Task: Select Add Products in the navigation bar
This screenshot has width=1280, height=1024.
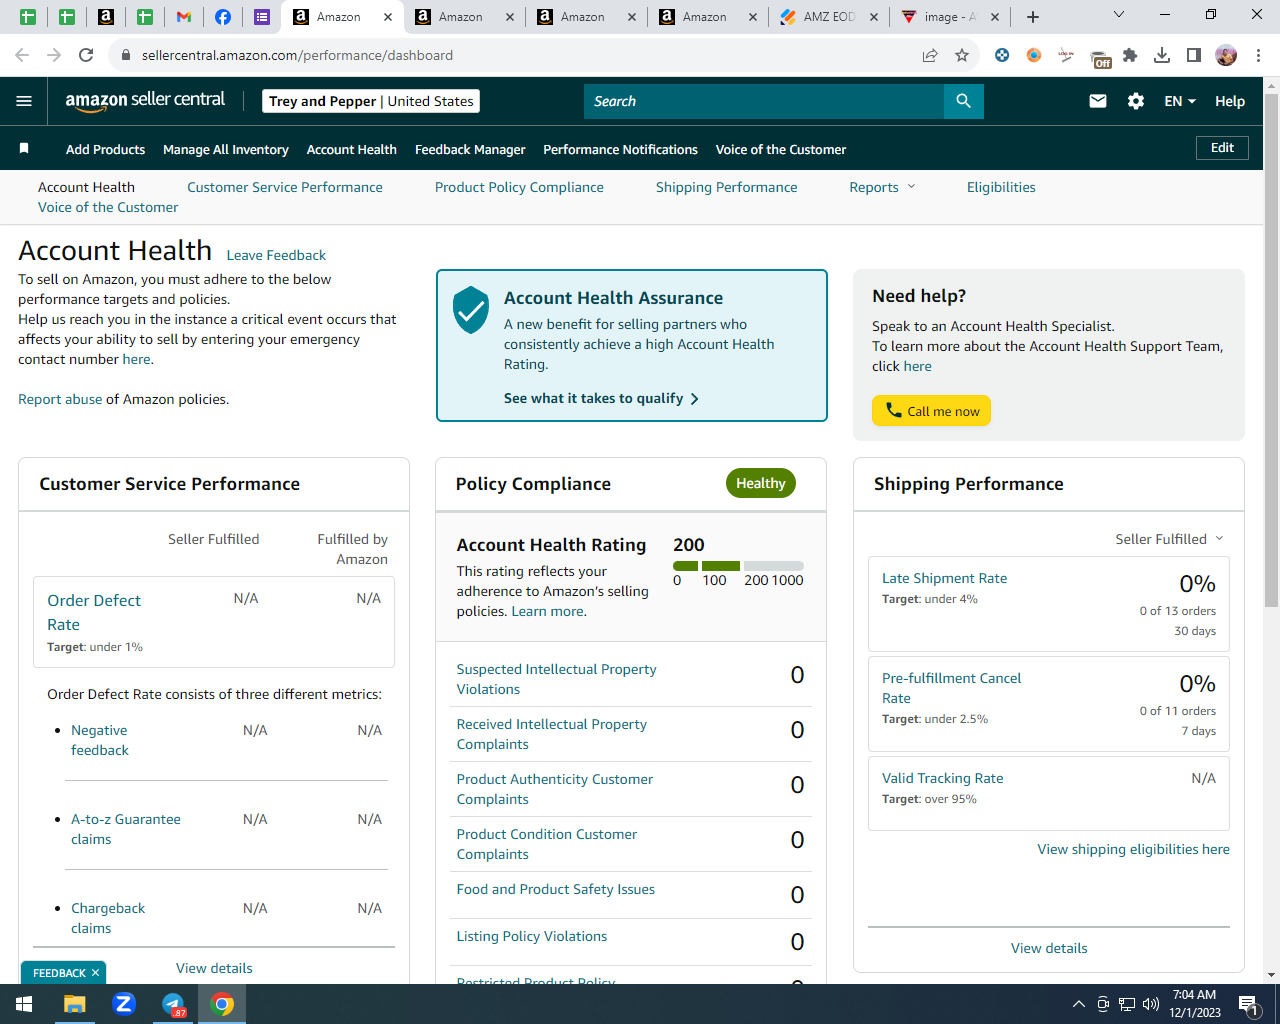Action: click(x=105, y=149)
